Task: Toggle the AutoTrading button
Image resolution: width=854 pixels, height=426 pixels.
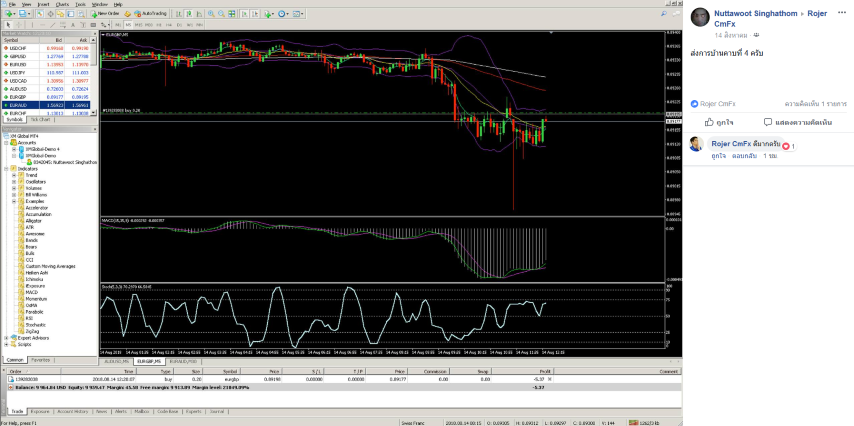Action: point(150,14)
